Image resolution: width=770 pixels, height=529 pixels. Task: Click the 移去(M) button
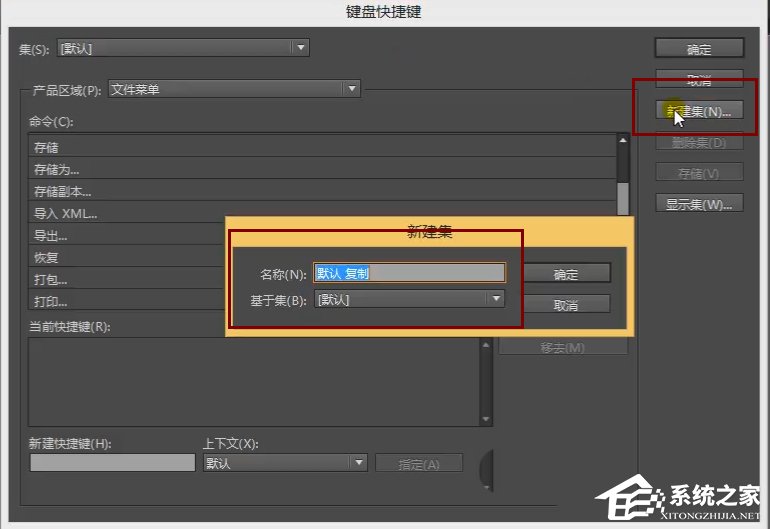563,347
